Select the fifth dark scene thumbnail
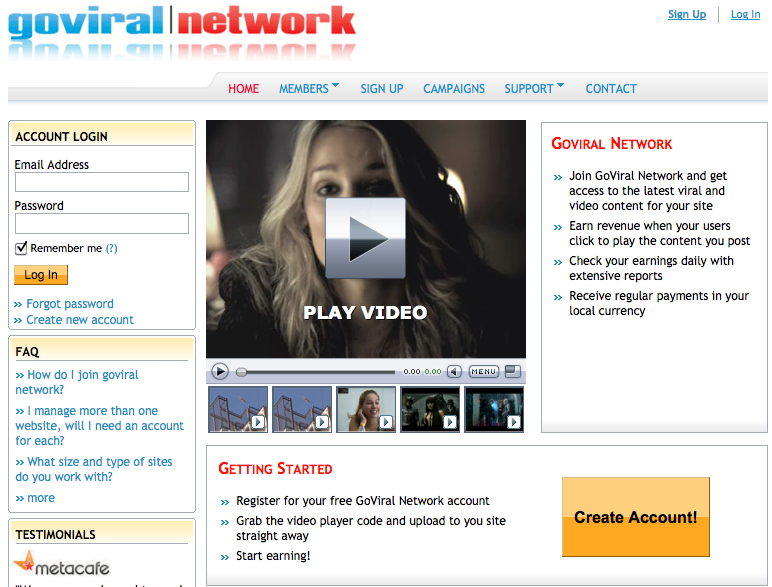The height and width of the screenshot is (587, 772). [x=494, y=409]
